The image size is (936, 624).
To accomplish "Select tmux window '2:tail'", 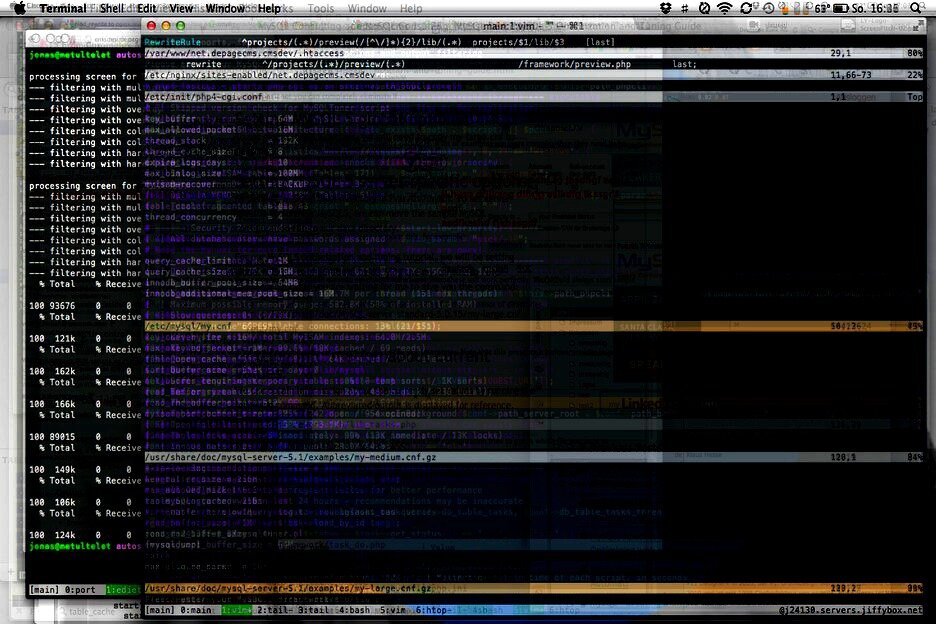I will [x=274, y=610].
